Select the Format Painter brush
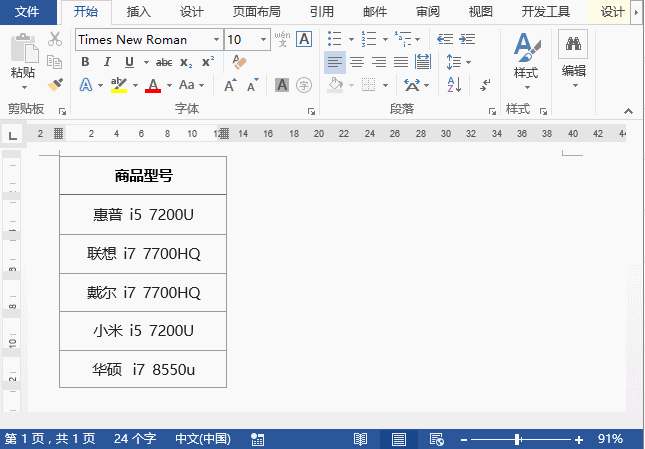645x449 pixels. tap(56, 84)
